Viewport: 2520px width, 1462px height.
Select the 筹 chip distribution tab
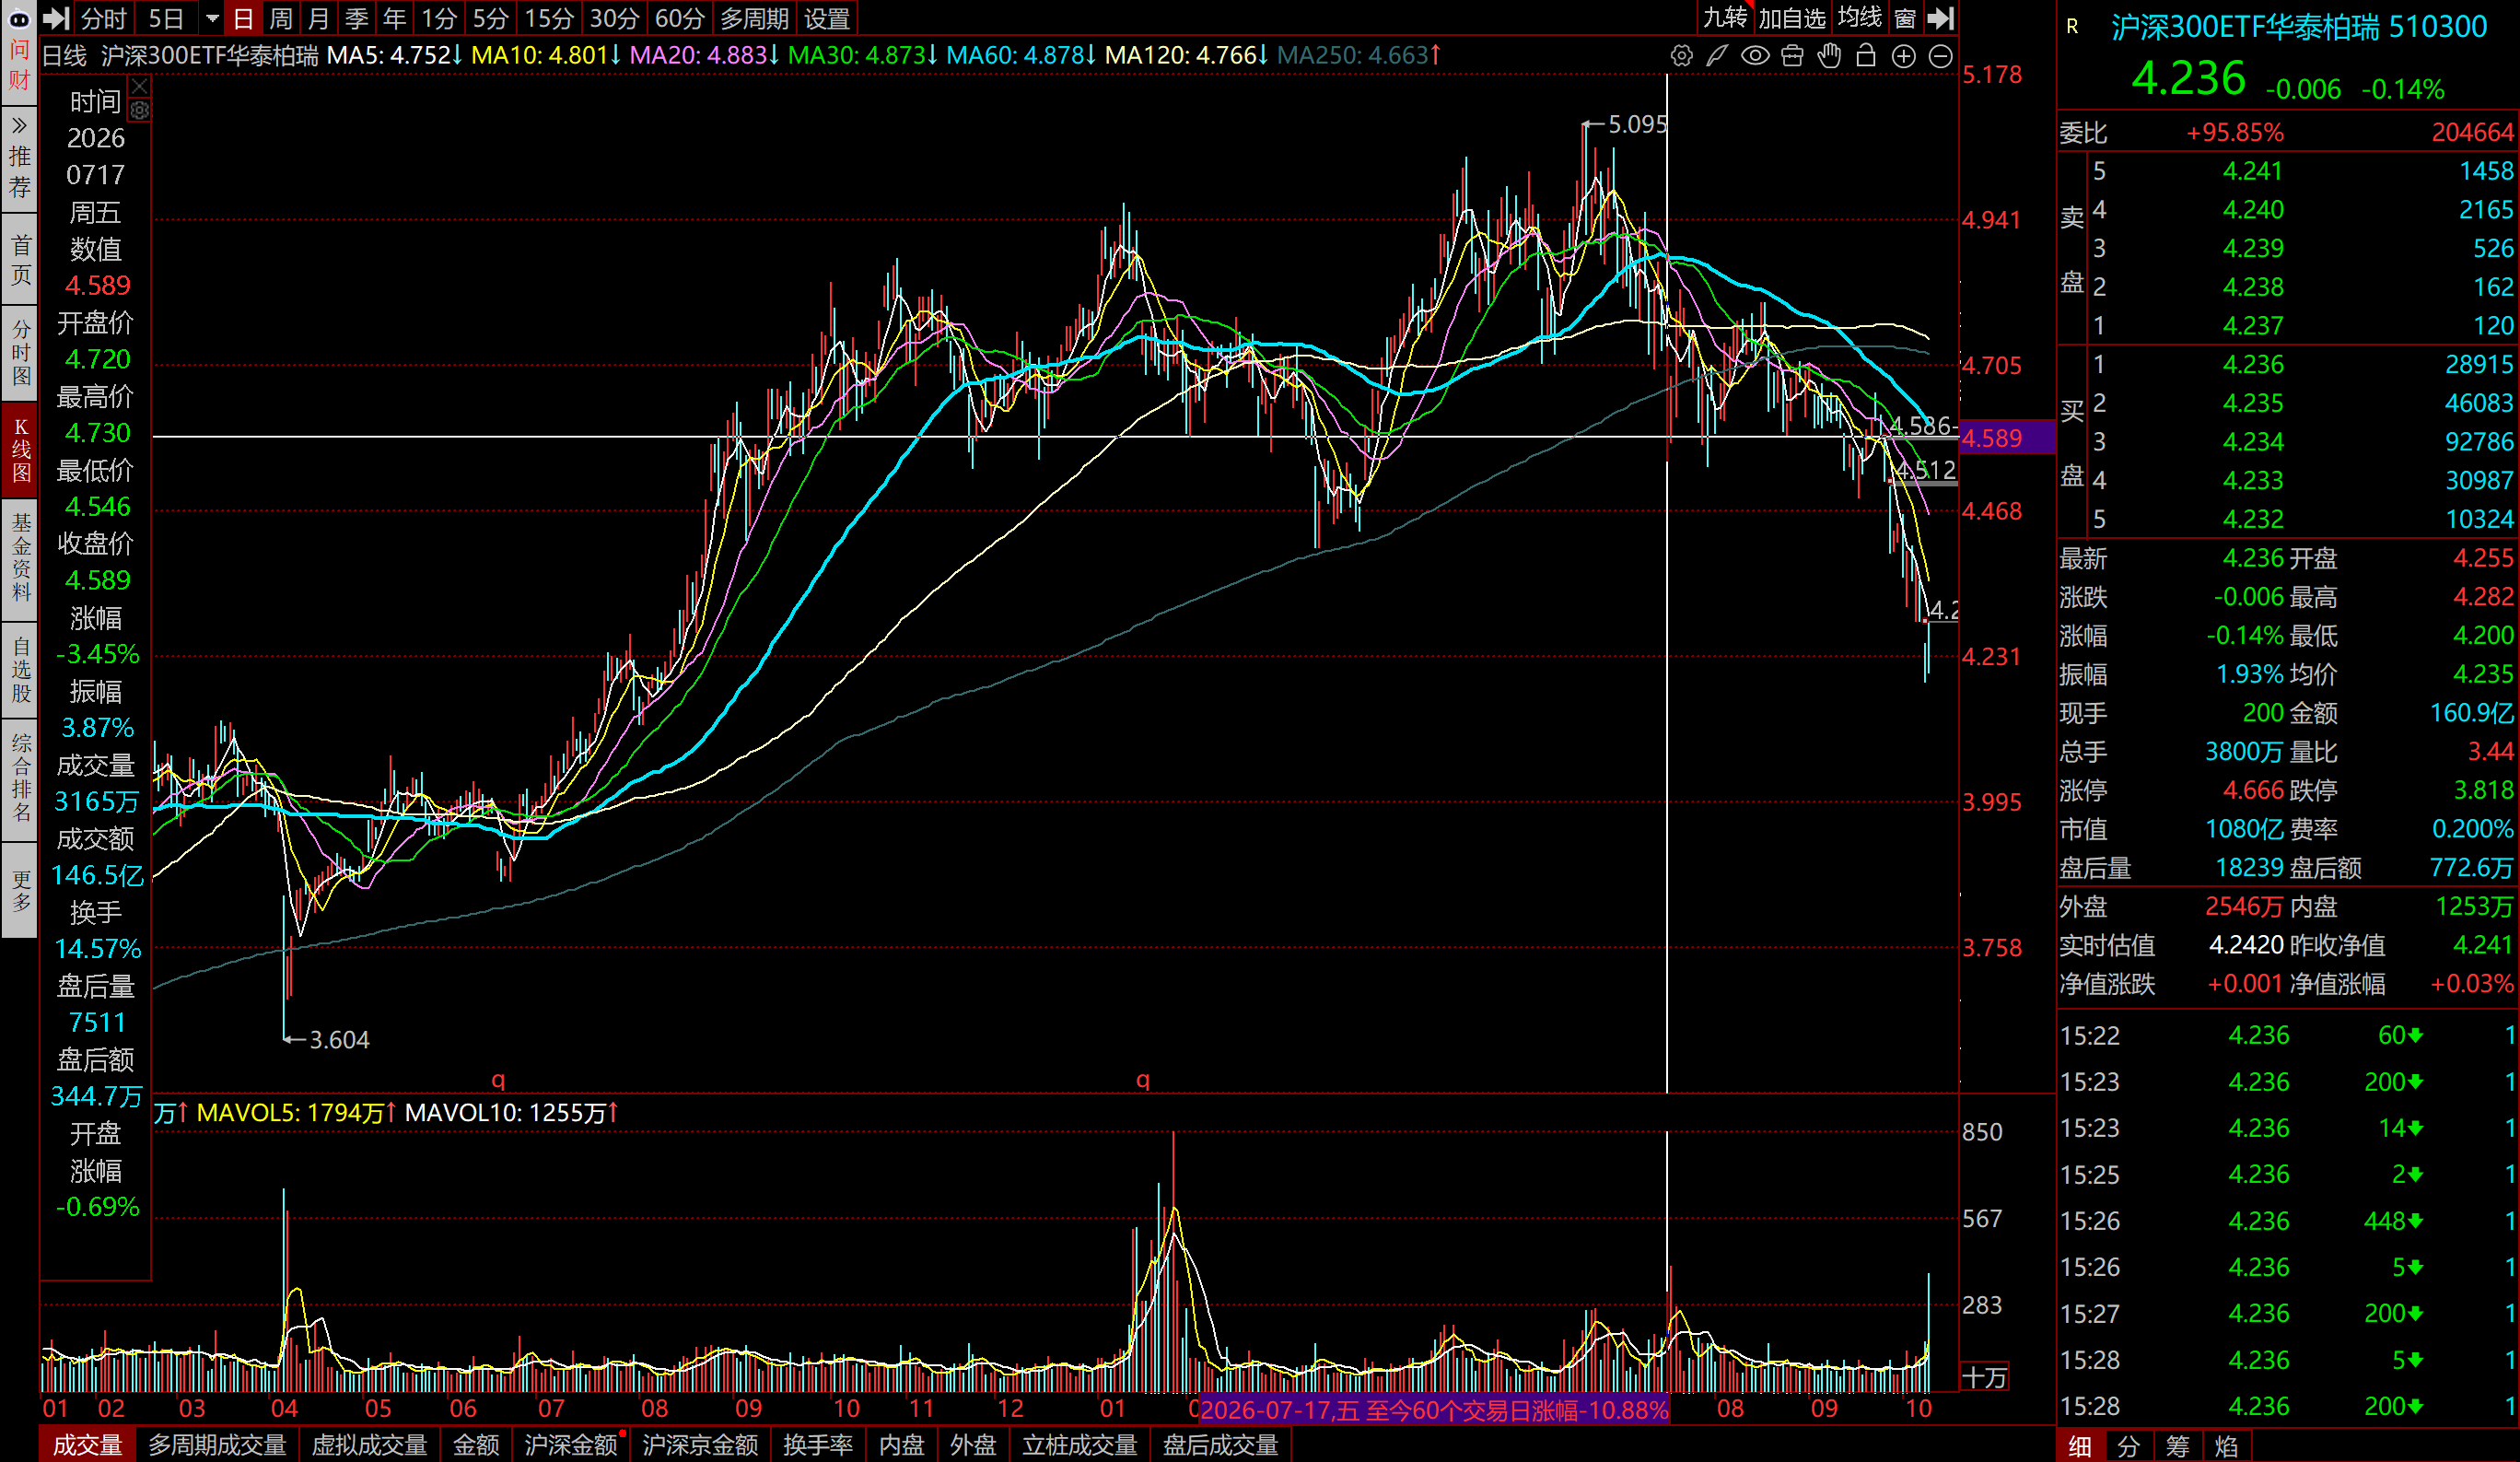coord(2177,1445)
